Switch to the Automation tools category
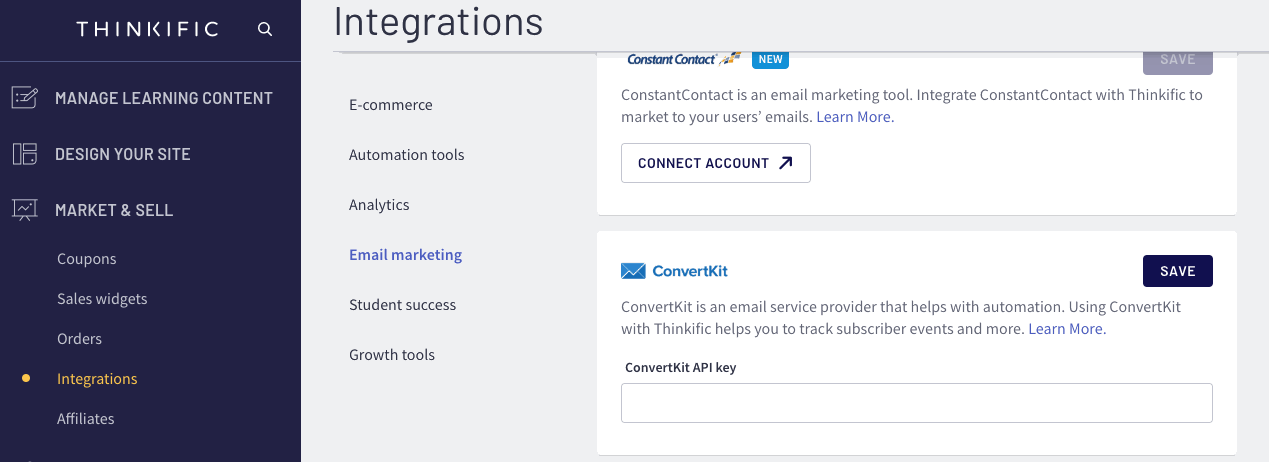Viewport: 1269px width, 462px height. pos(407,155)
